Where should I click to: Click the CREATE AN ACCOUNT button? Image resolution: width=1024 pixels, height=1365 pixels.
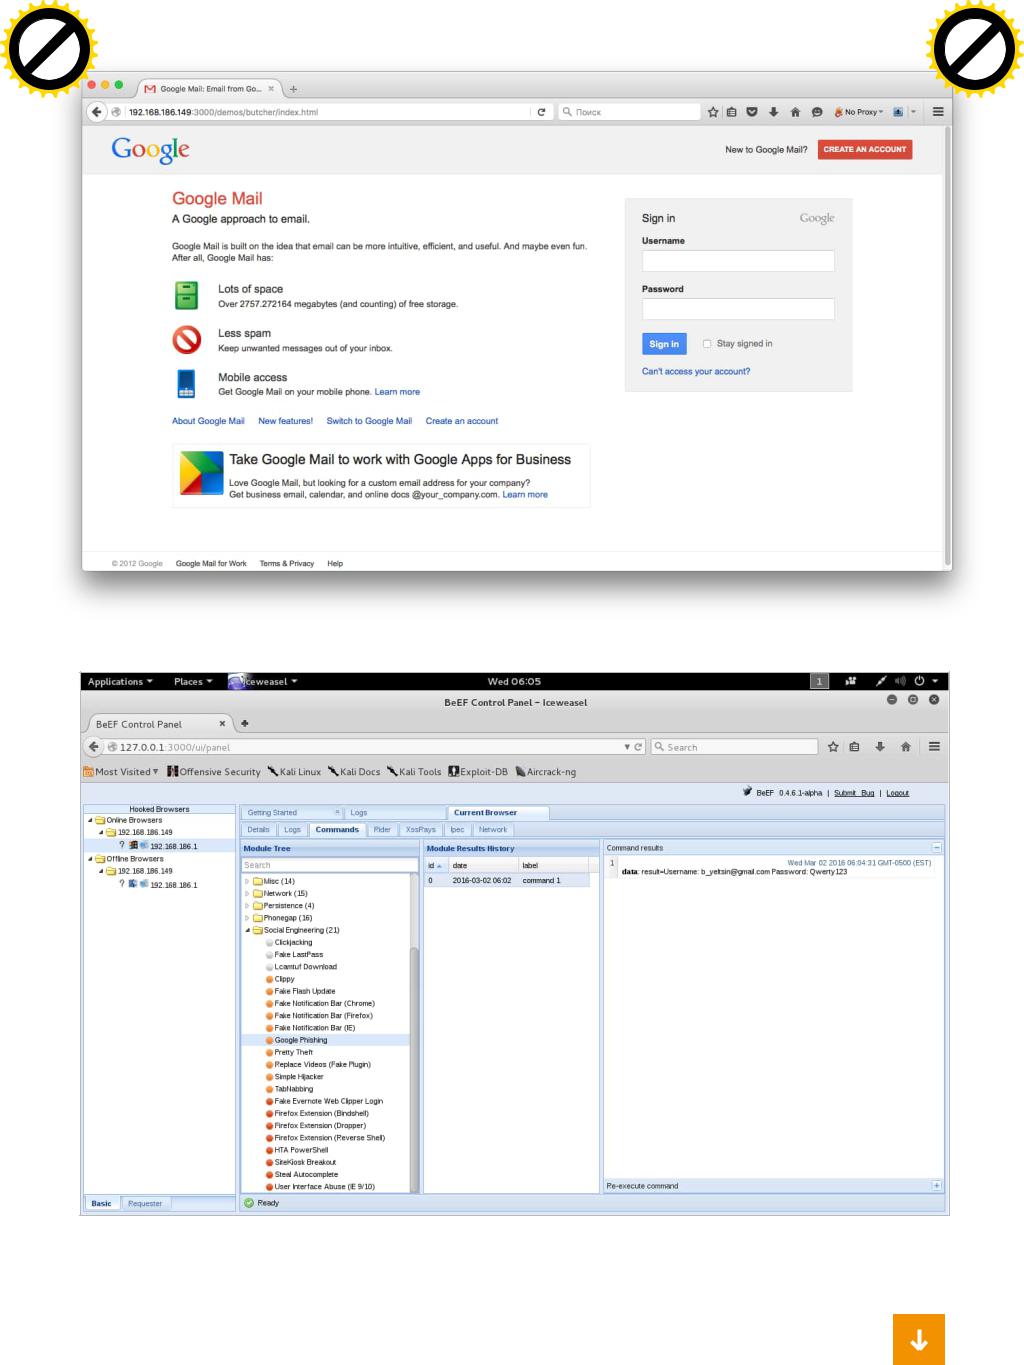pyautogui.click(x=865, y=149)
